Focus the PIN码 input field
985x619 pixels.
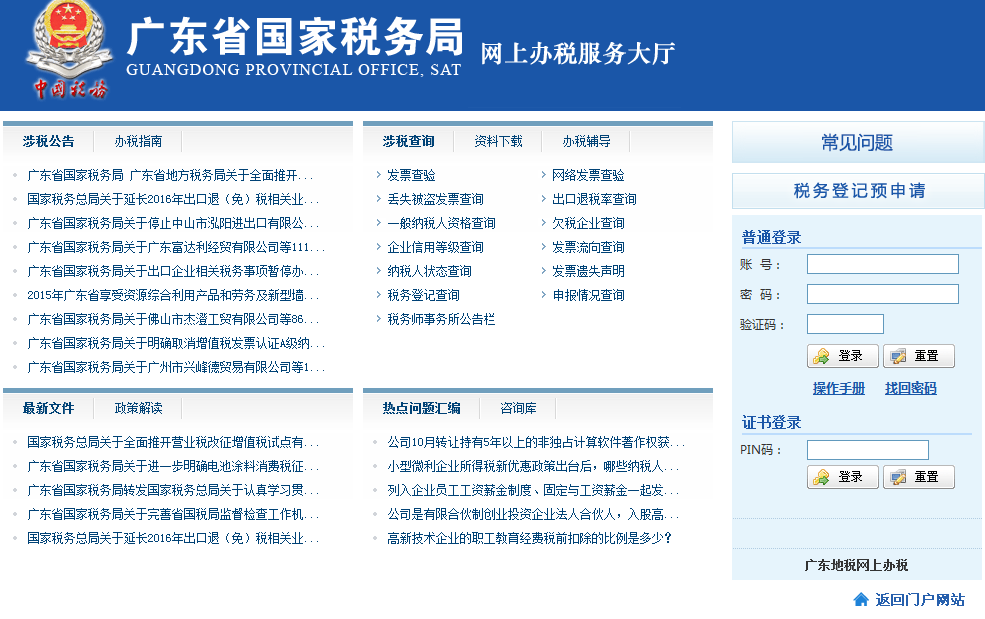pos(868,450)
